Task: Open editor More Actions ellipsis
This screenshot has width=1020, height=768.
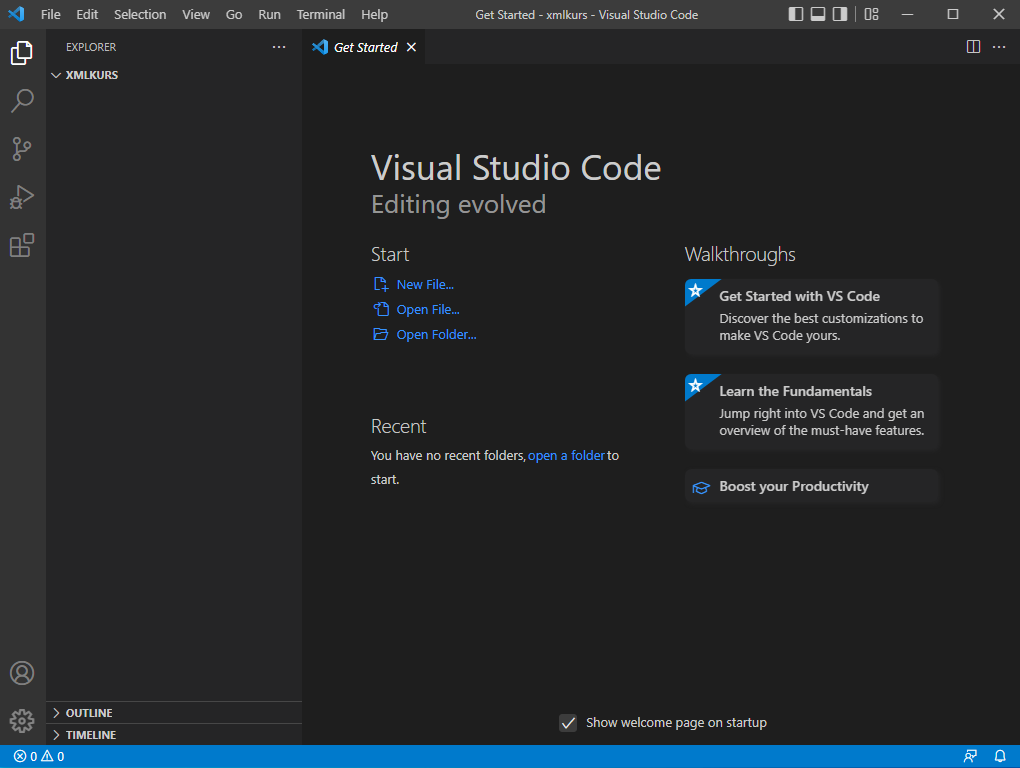Action: coord(999,47)
